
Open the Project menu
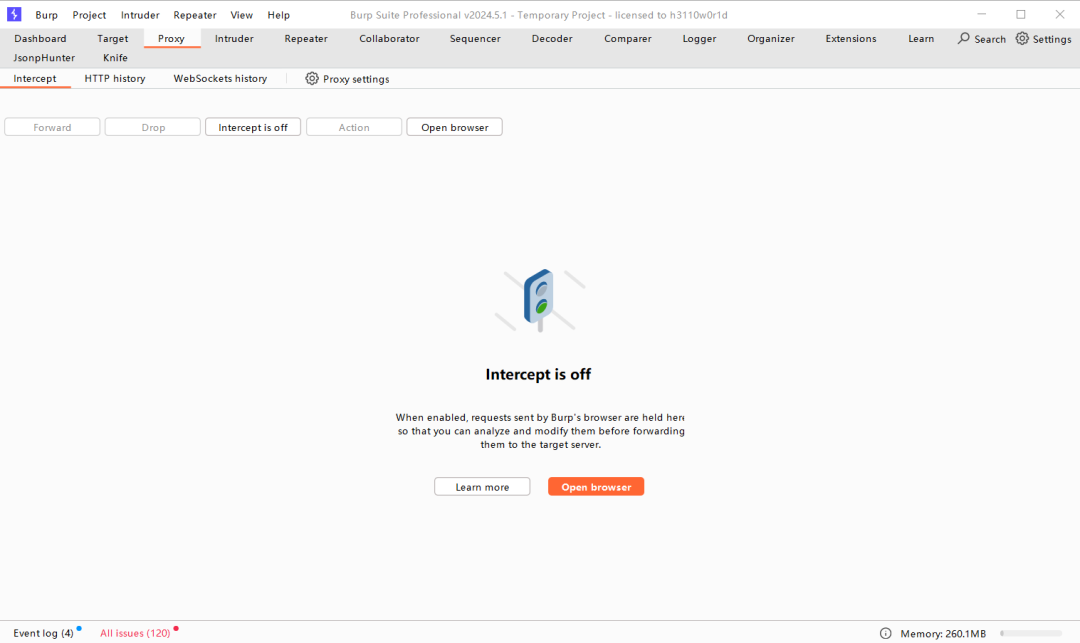click(90, 14)
